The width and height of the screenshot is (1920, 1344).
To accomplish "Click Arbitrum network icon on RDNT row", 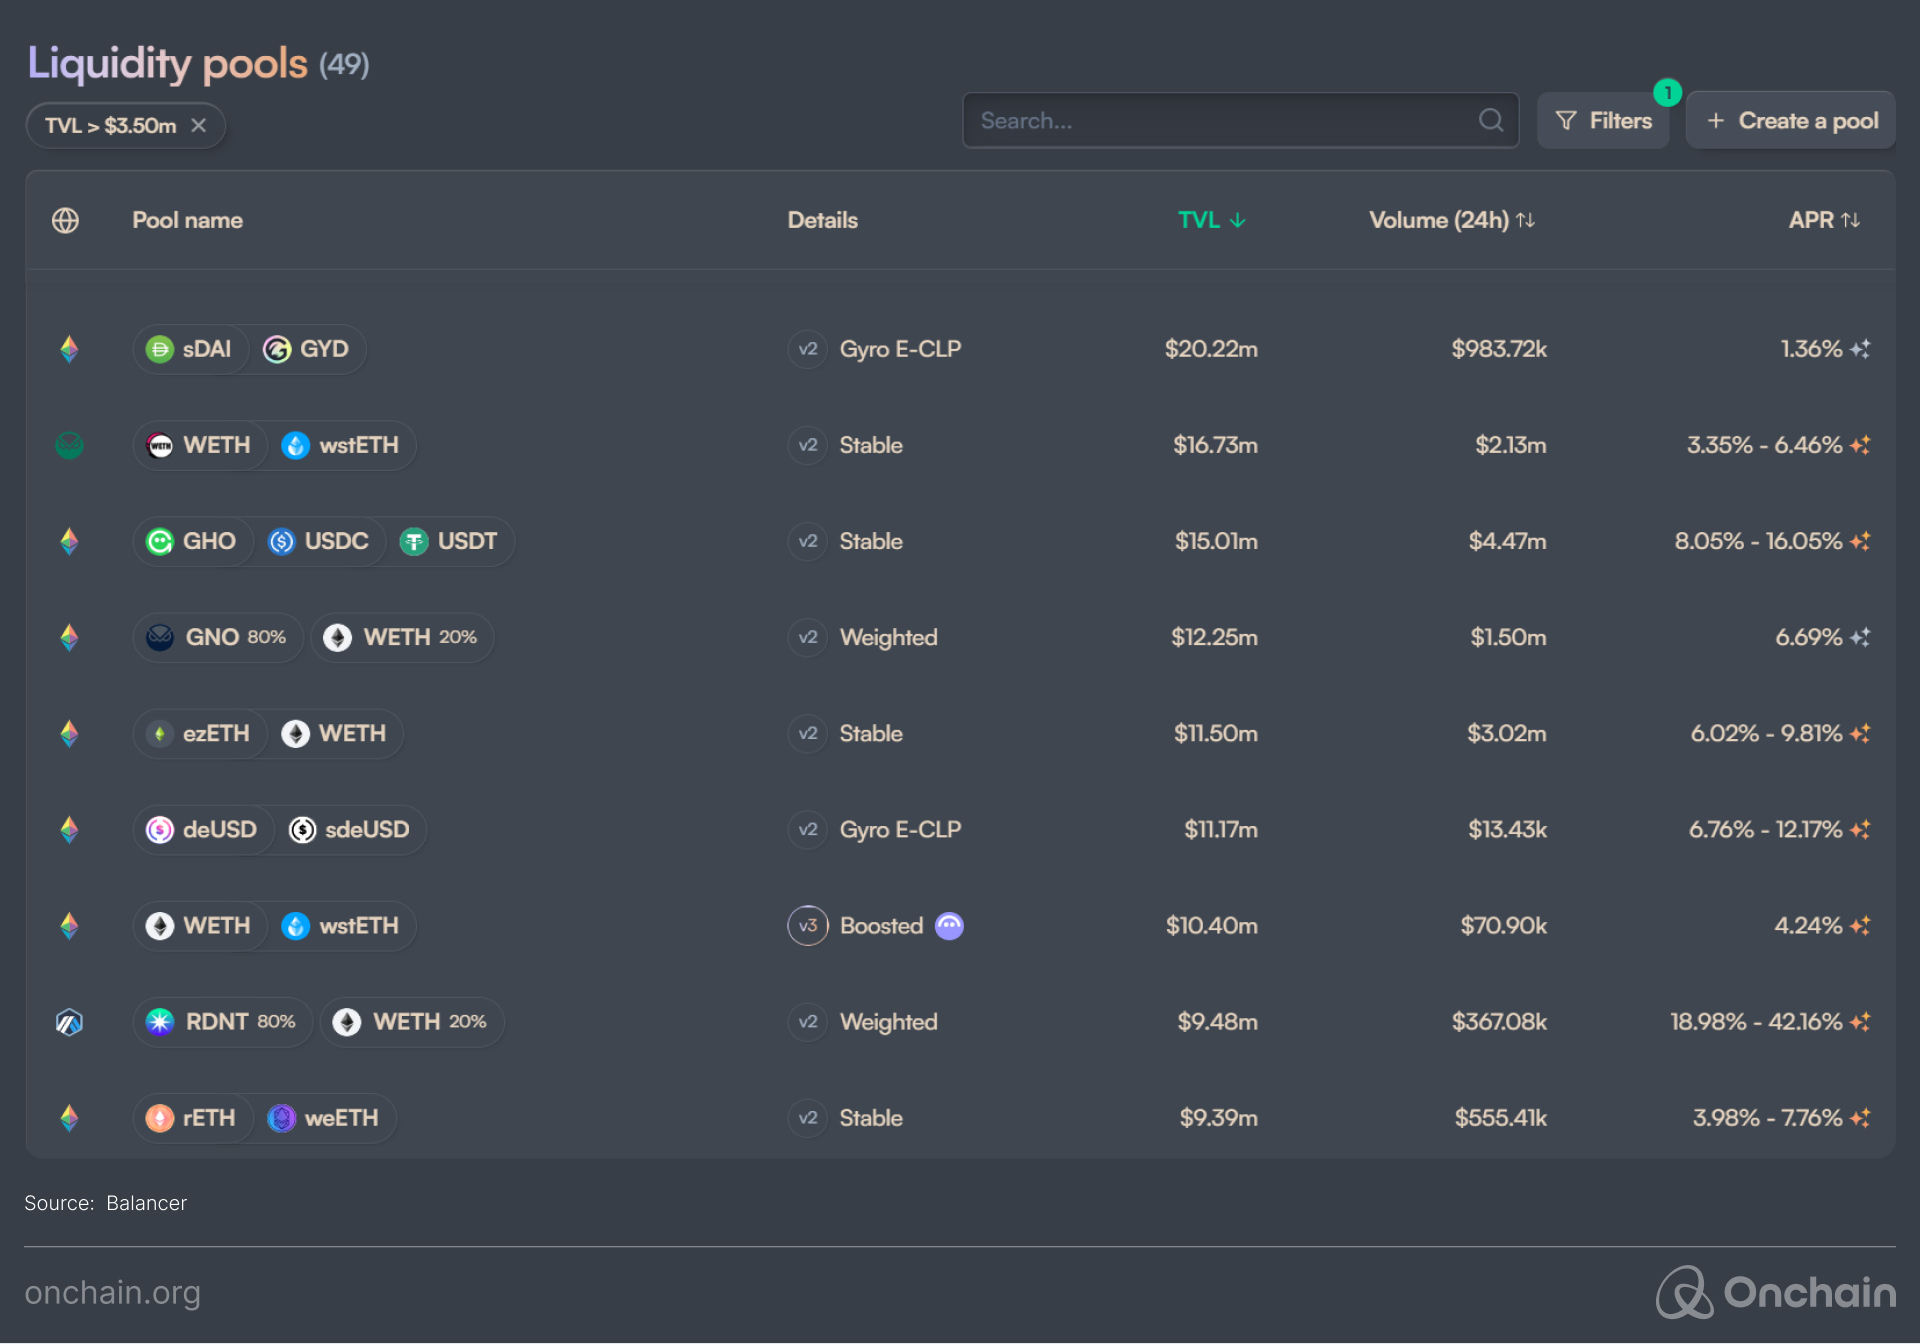I will (x=69, y=1022).
